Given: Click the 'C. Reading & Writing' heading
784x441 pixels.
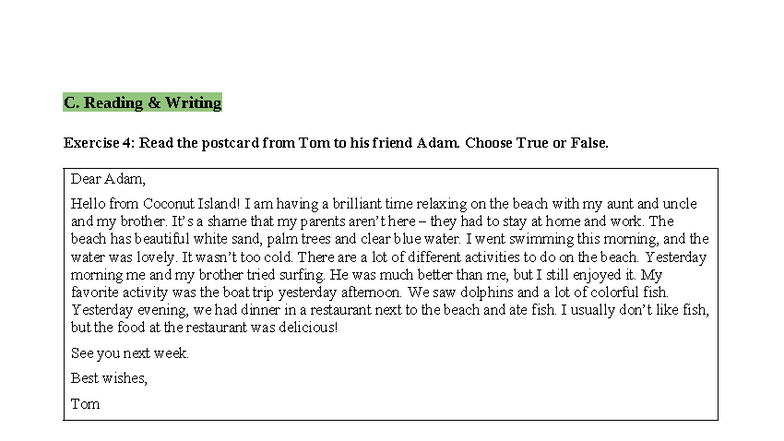Looking at the screenshot, I should click(x=142, y=102).
